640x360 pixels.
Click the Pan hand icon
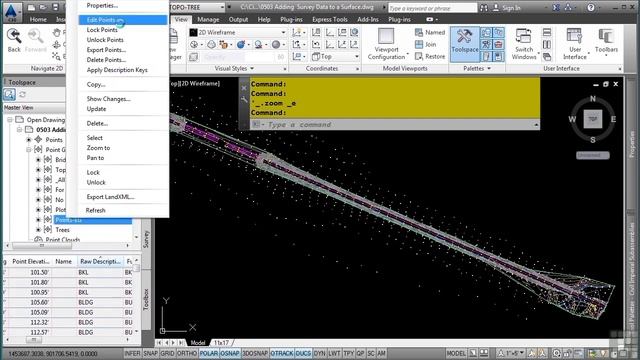point(57,32)
